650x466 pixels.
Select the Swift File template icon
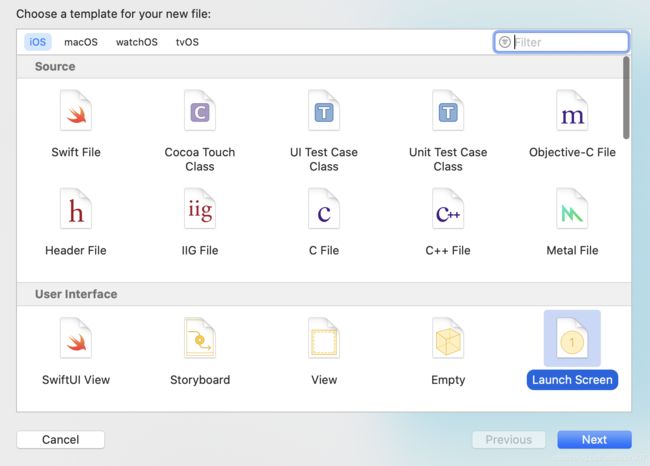tap(76, 110)
